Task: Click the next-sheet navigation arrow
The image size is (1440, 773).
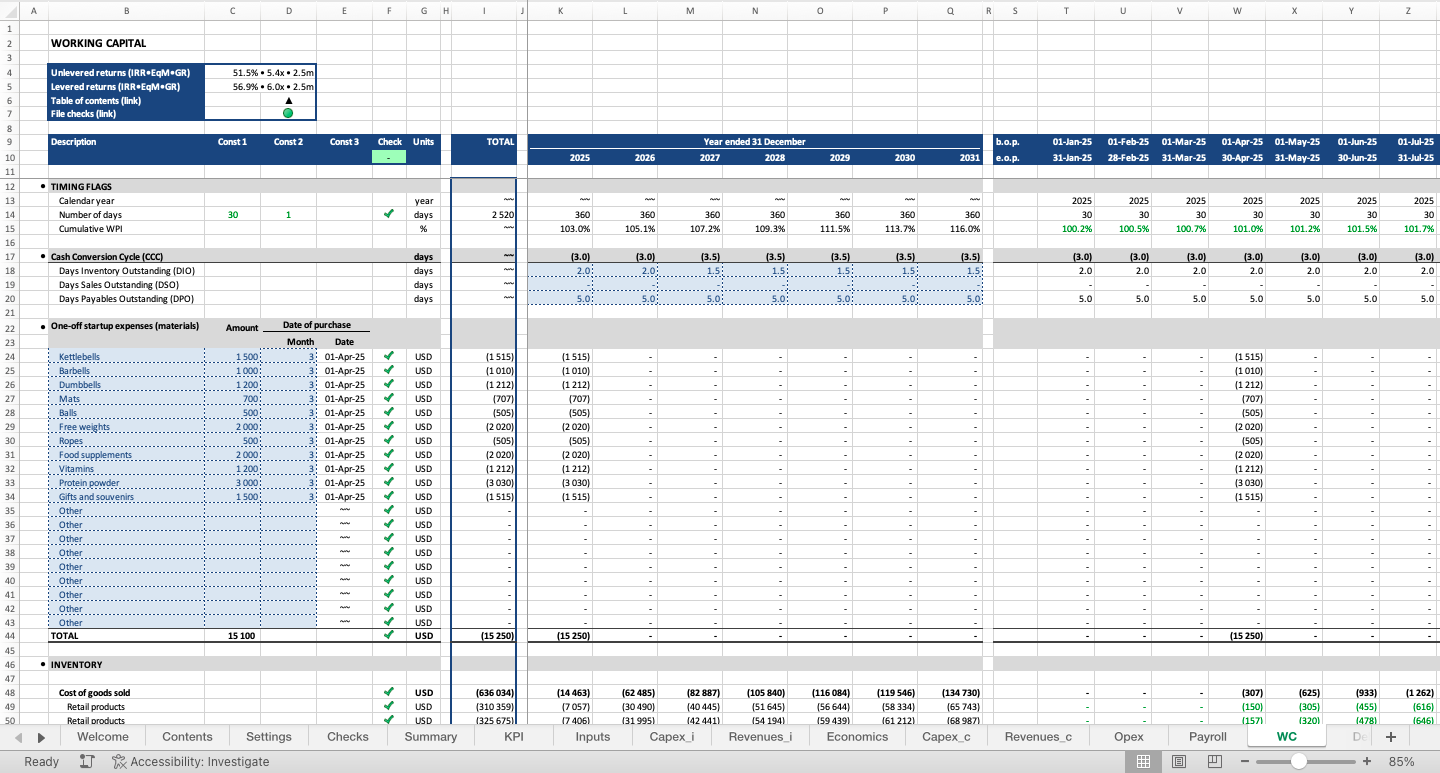Action: [40, 736]
